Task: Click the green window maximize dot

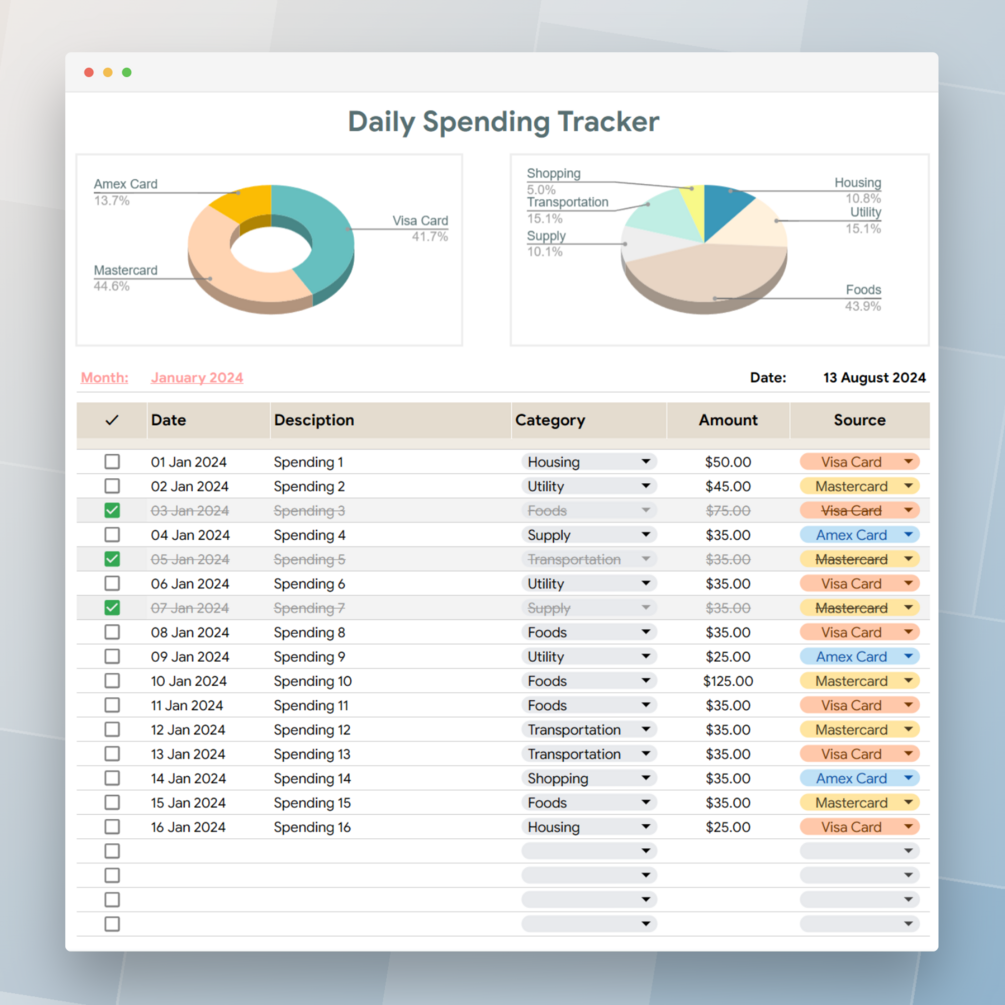Action: point(127,72)
